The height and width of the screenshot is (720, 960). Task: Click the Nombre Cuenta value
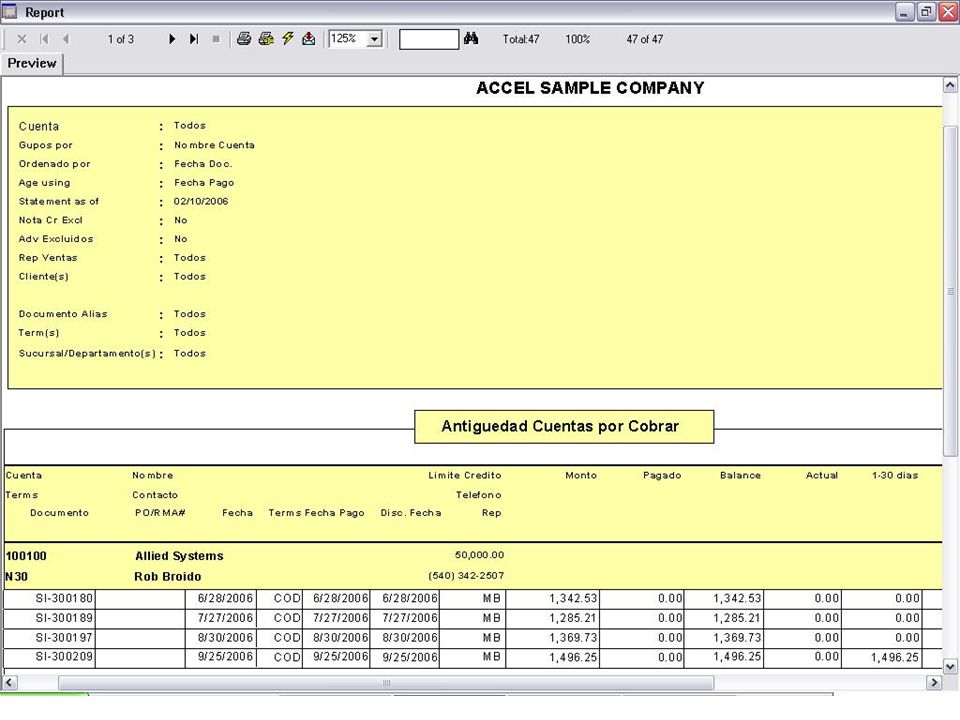(214, 145)
